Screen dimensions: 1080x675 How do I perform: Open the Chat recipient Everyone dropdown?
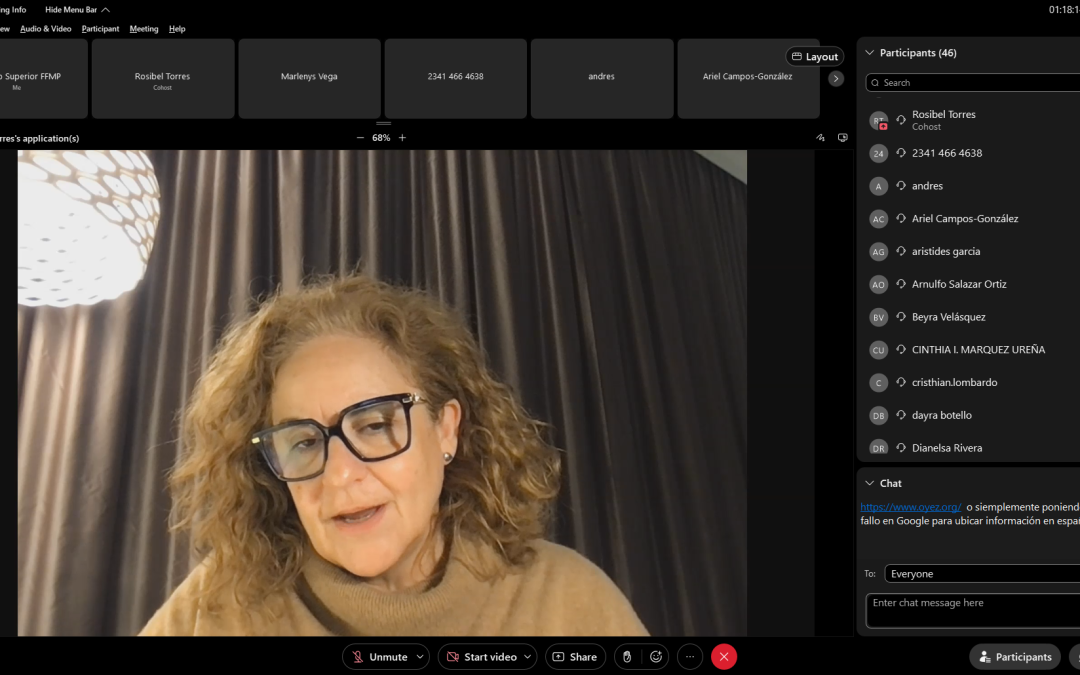[982, 574]
